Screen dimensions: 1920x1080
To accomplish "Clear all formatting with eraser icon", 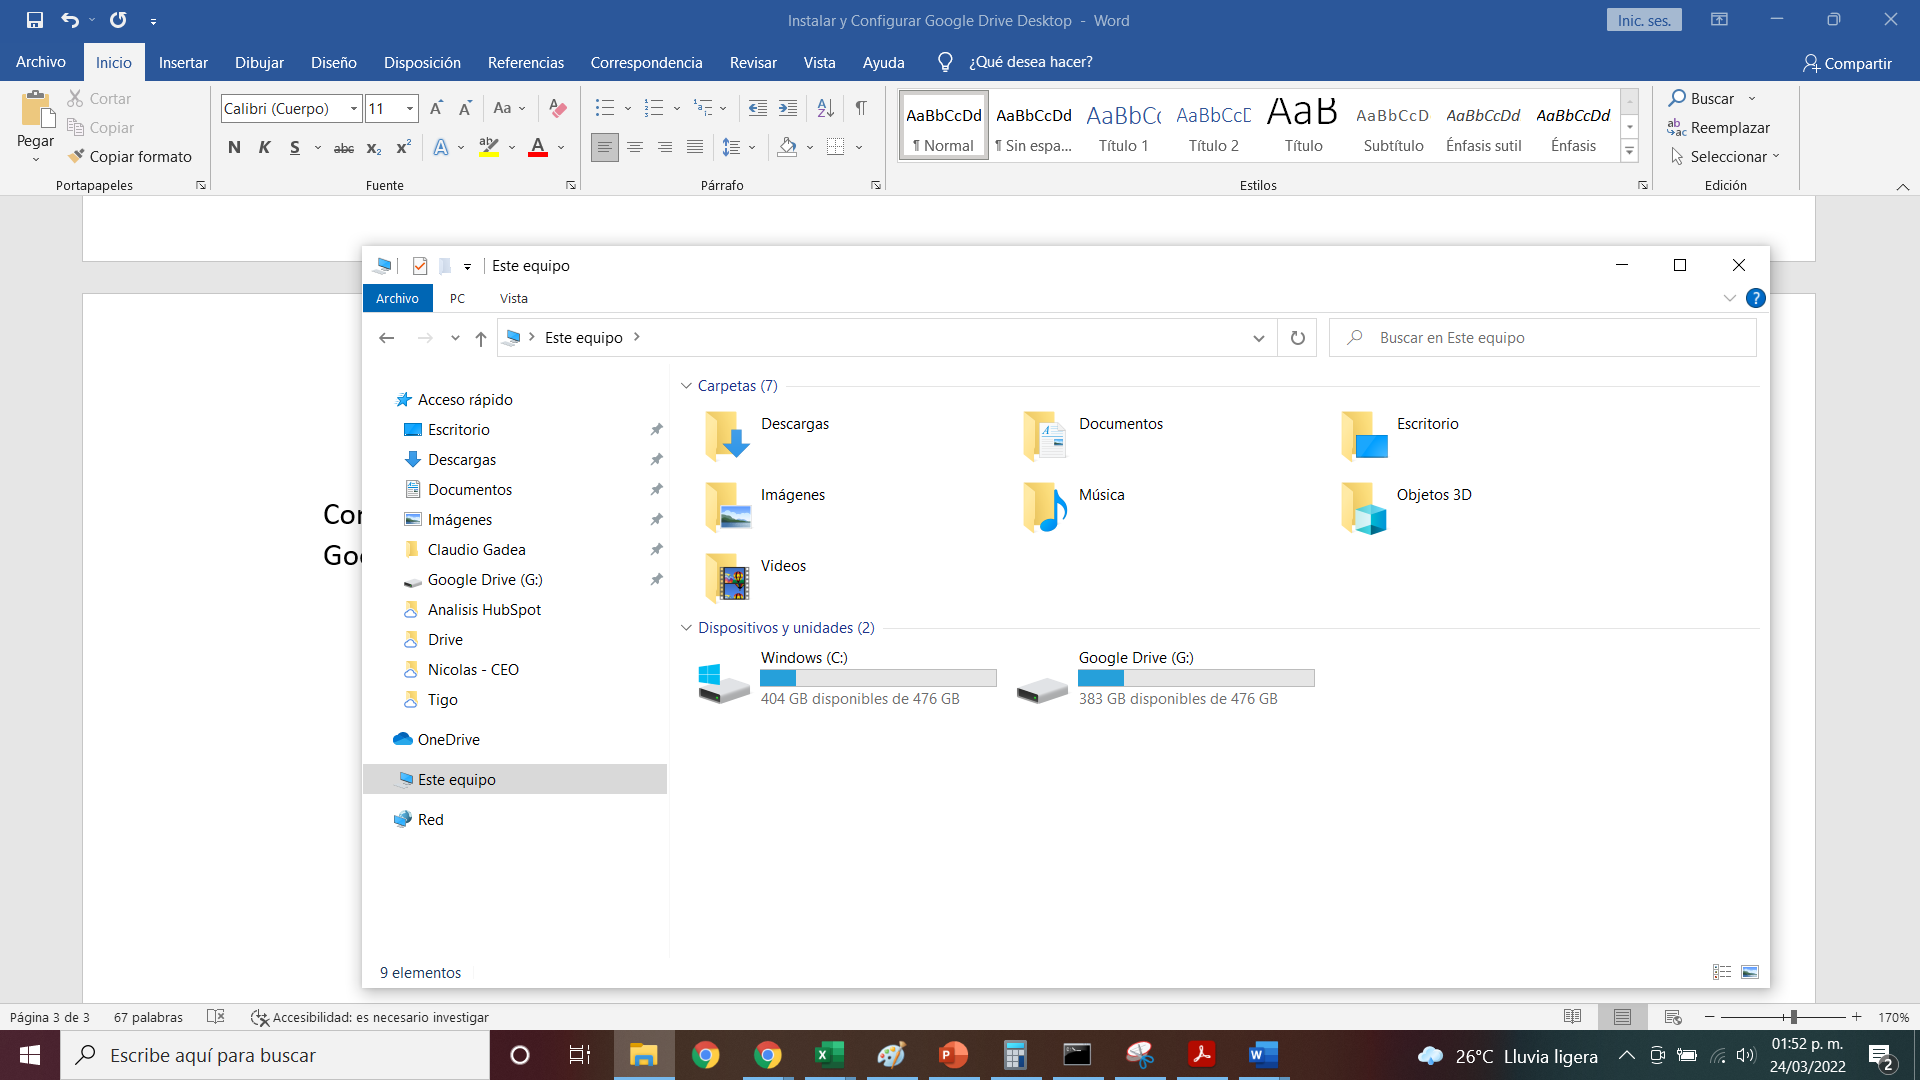I will coord(558,108).
